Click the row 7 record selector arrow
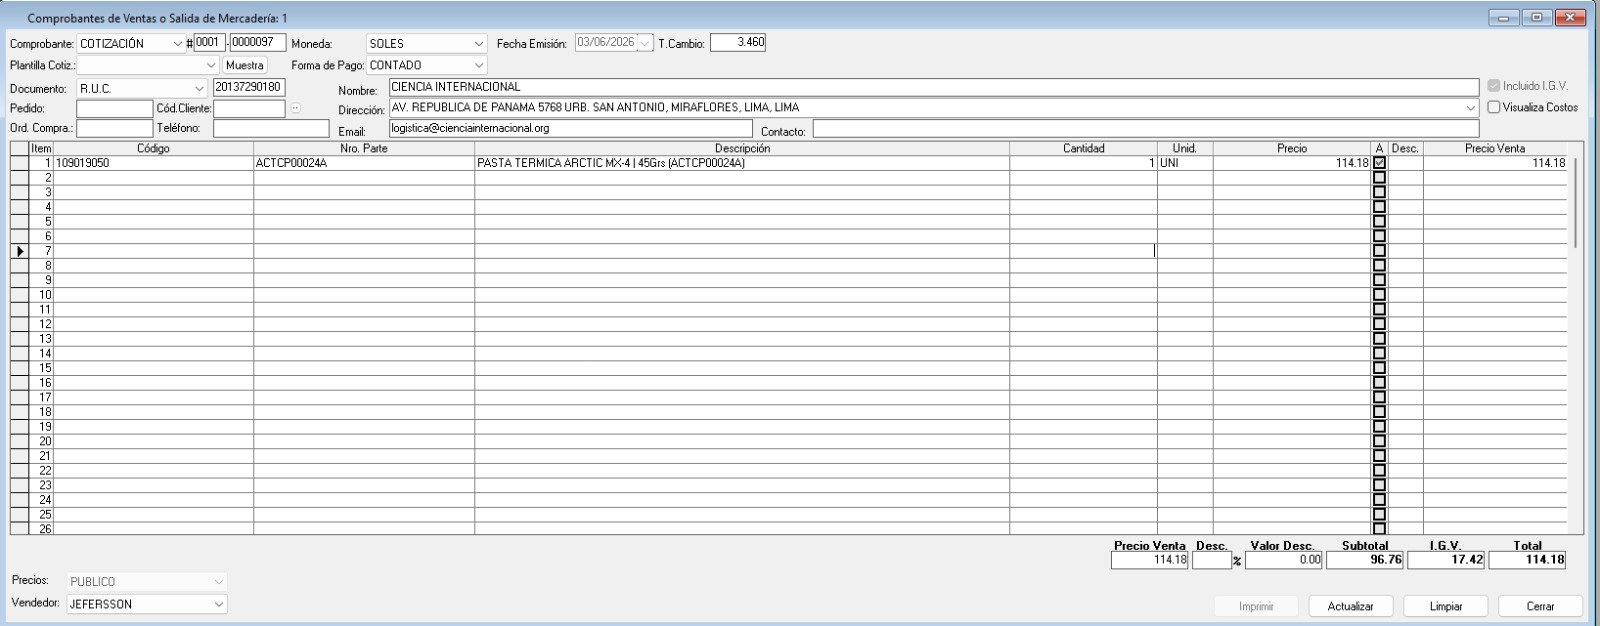Screen dimensions: 1600x626 20,251
